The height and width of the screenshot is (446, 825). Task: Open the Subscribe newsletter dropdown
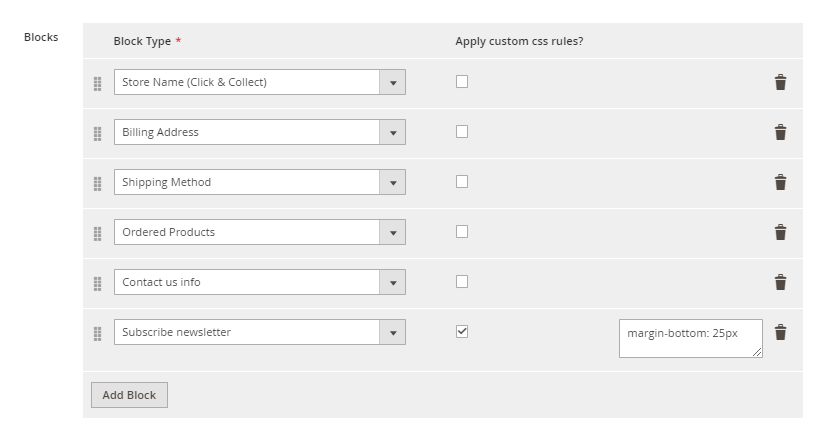pos(259,332)
